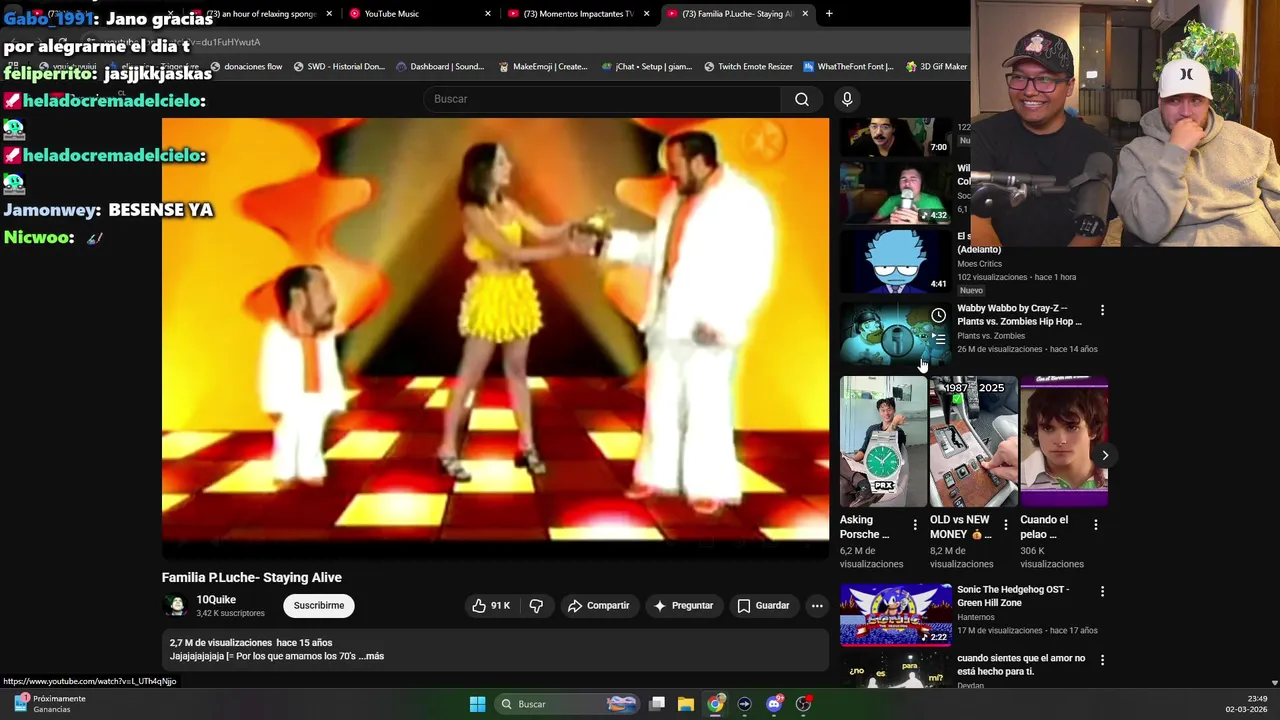Open 3D Gif Maker bookmark
Viewport: 1280px width, 720px height.
936,67
